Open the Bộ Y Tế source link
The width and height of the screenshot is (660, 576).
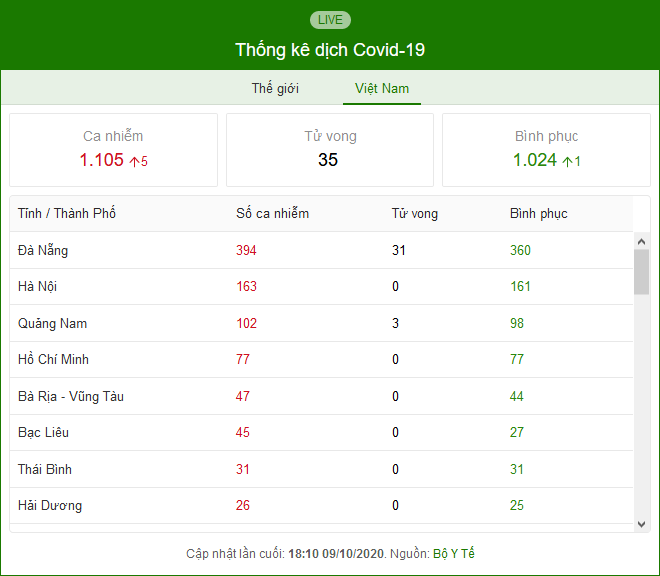pyautogui.click(x=454, y=553)
